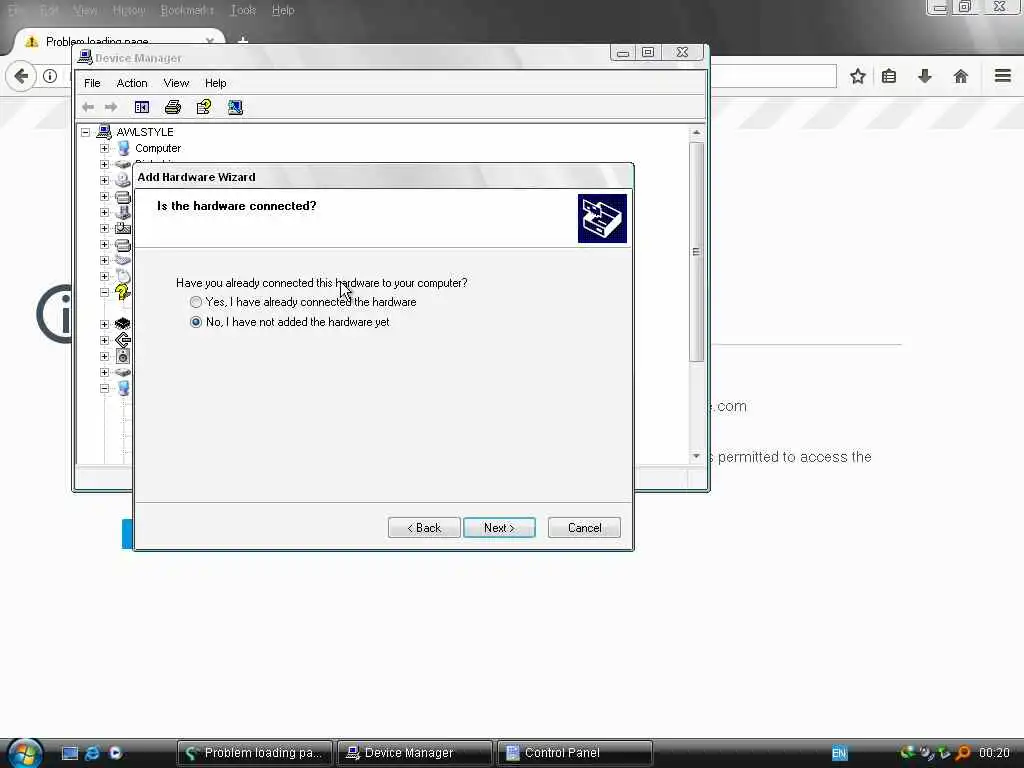This screenshot has height=768, width=1024.
Task: Click the processor chip icon in tree
Action: 123,324
